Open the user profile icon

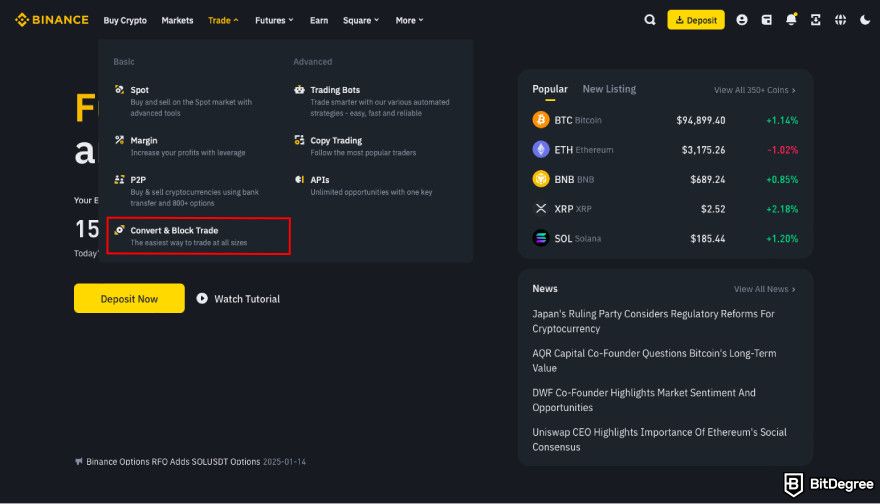(741, 20)
